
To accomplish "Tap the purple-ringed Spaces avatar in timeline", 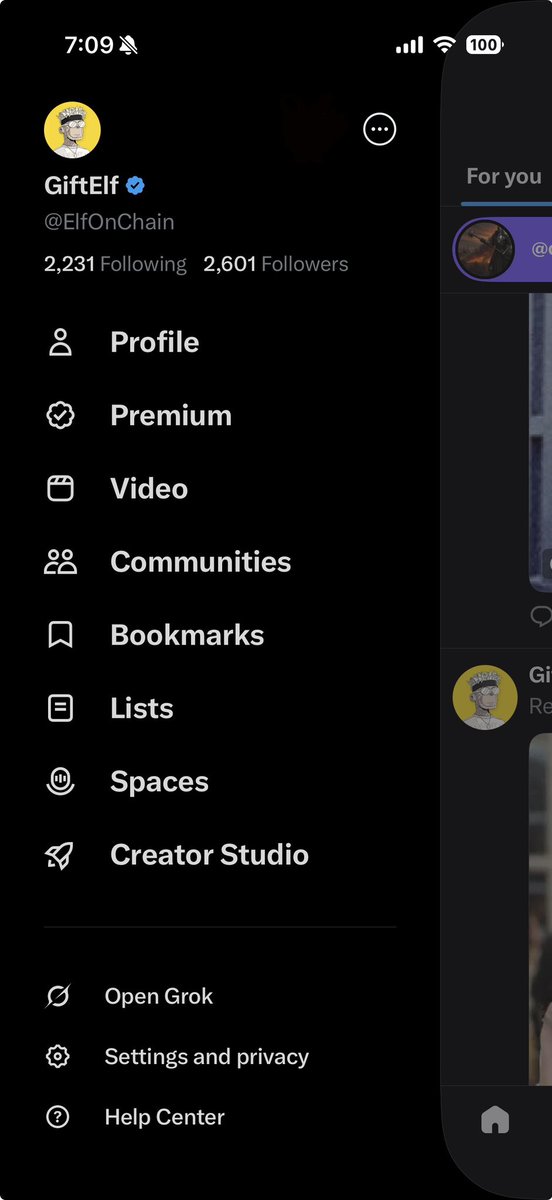I will pyautogui.click(x=485, y=249).
